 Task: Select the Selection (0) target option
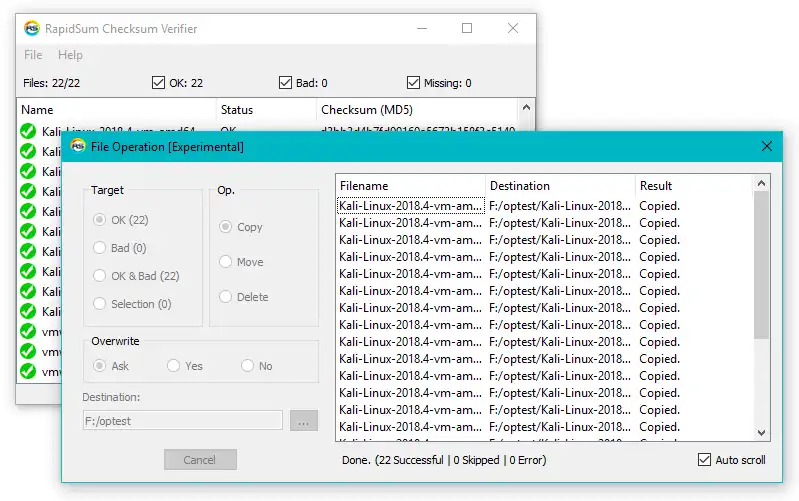[99, 304]
